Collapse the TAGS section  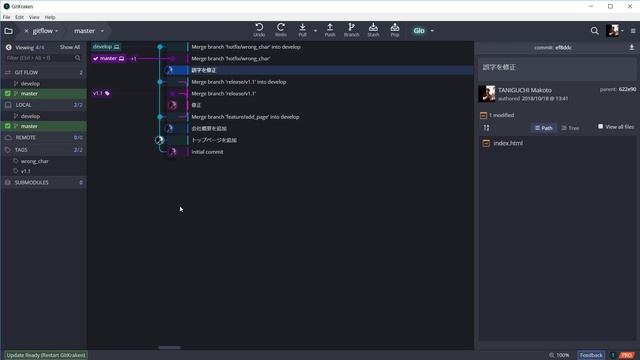(x=44, y=150)
